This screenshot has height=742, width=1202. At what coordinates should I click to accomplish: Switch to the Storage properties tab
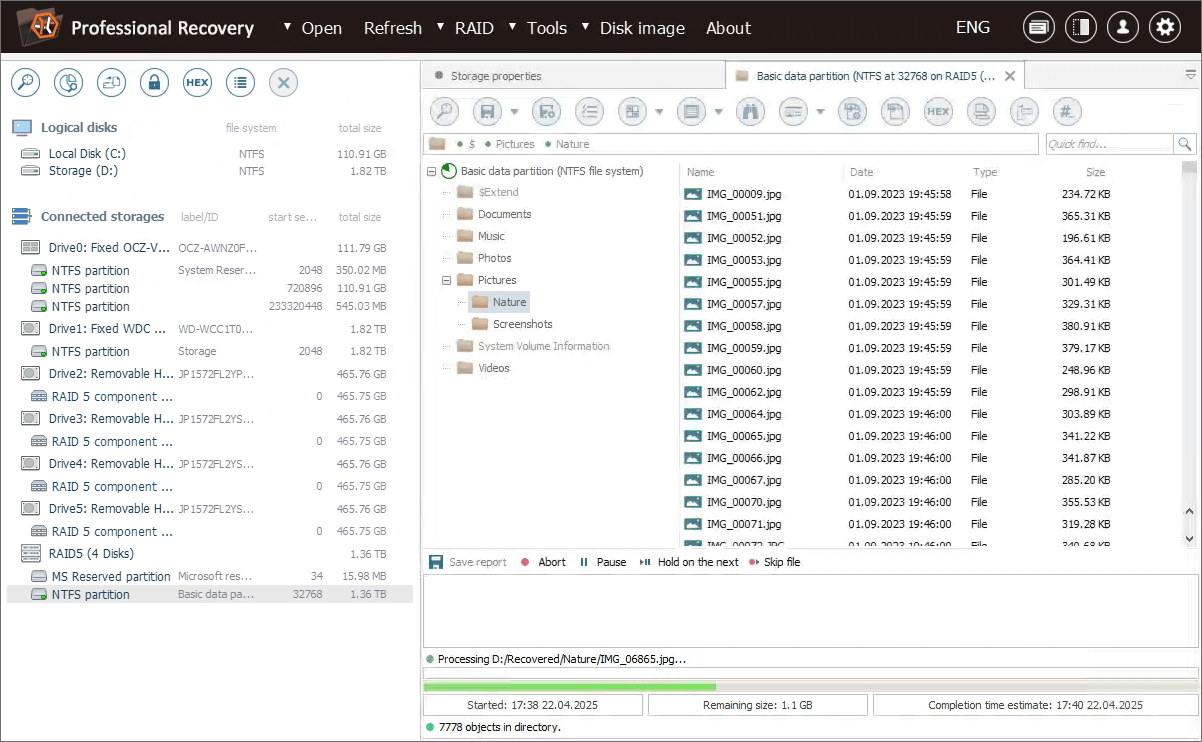[495, 76]
